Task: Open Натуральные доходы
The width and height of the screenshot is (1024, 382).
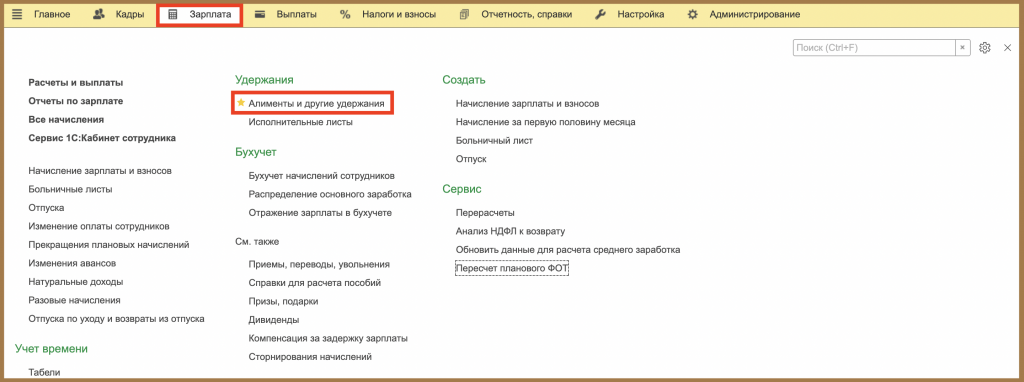Action: pos(76,282)
